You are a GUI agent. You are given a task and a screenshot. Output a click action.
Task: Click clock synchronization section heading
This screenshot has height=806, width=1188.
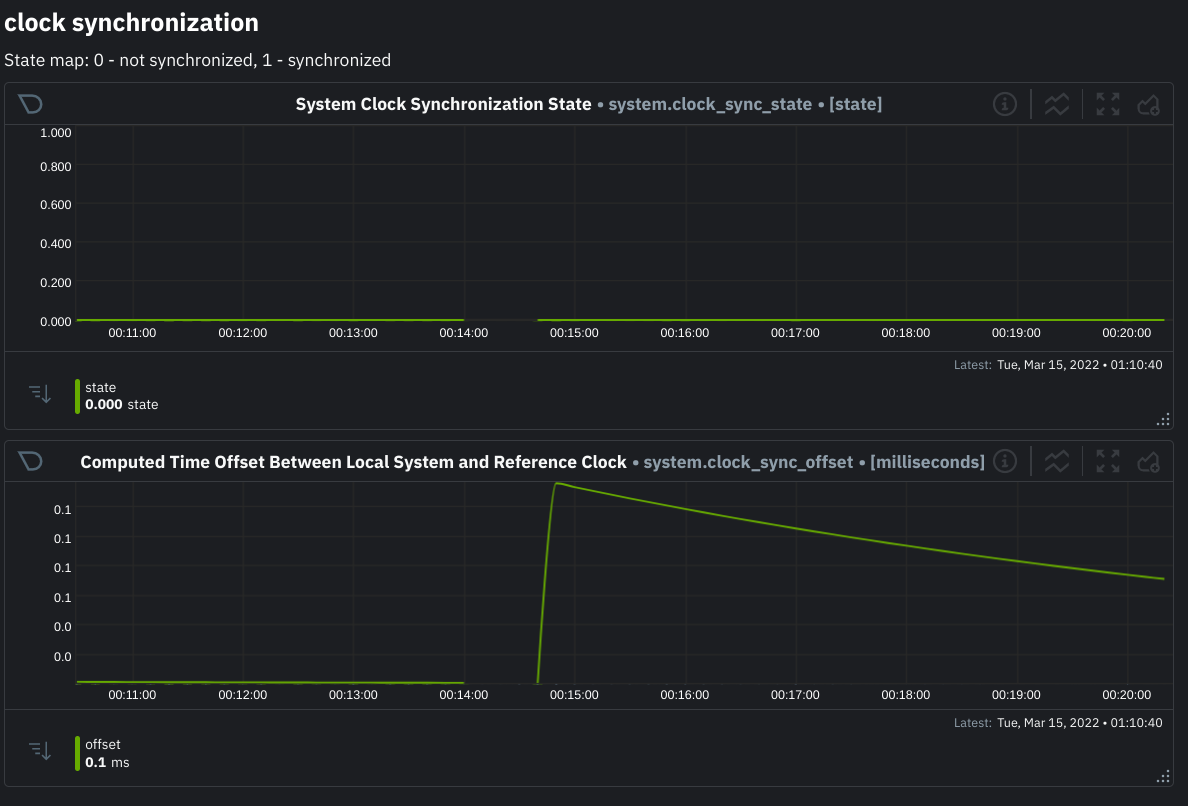pos(131,23)
